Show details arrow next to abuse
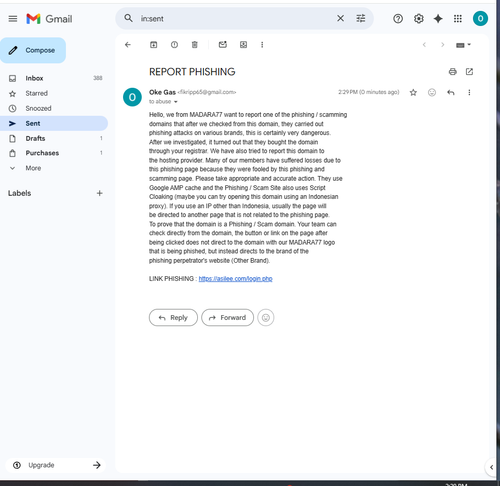This screenshot has height=486, width=500. coord(176,102)
